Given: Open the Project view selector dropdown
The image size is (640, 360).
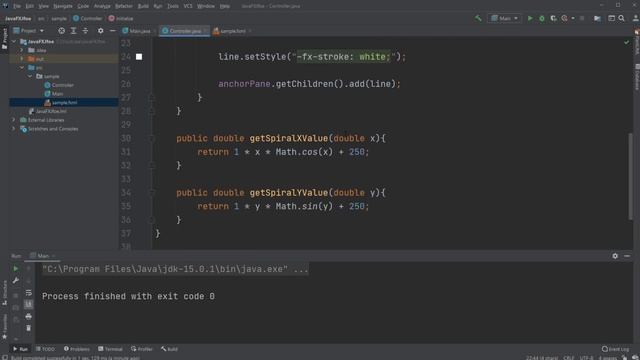Looking at the screenshot, I should 29,31.
